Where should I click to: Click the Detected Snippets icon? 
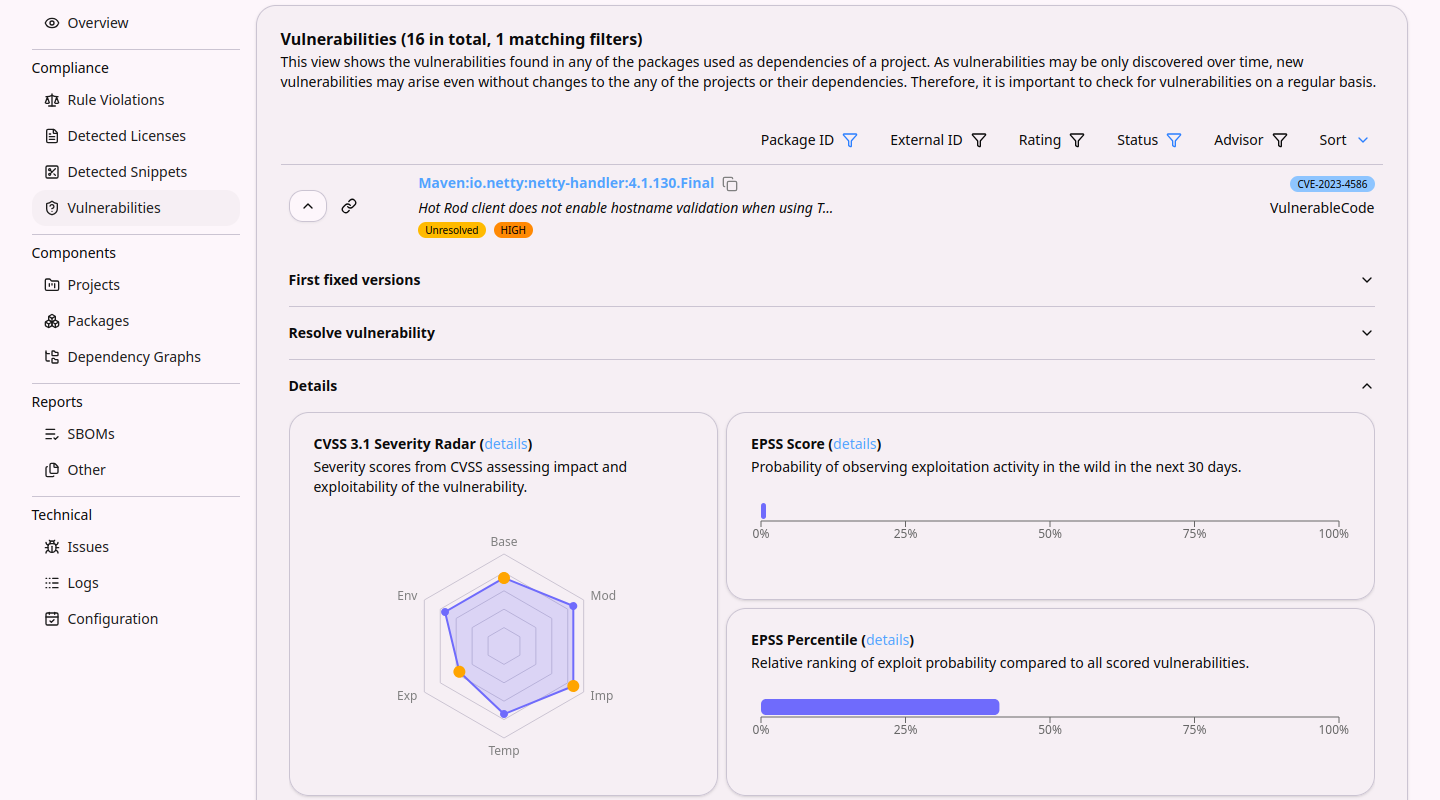point(52,172)
